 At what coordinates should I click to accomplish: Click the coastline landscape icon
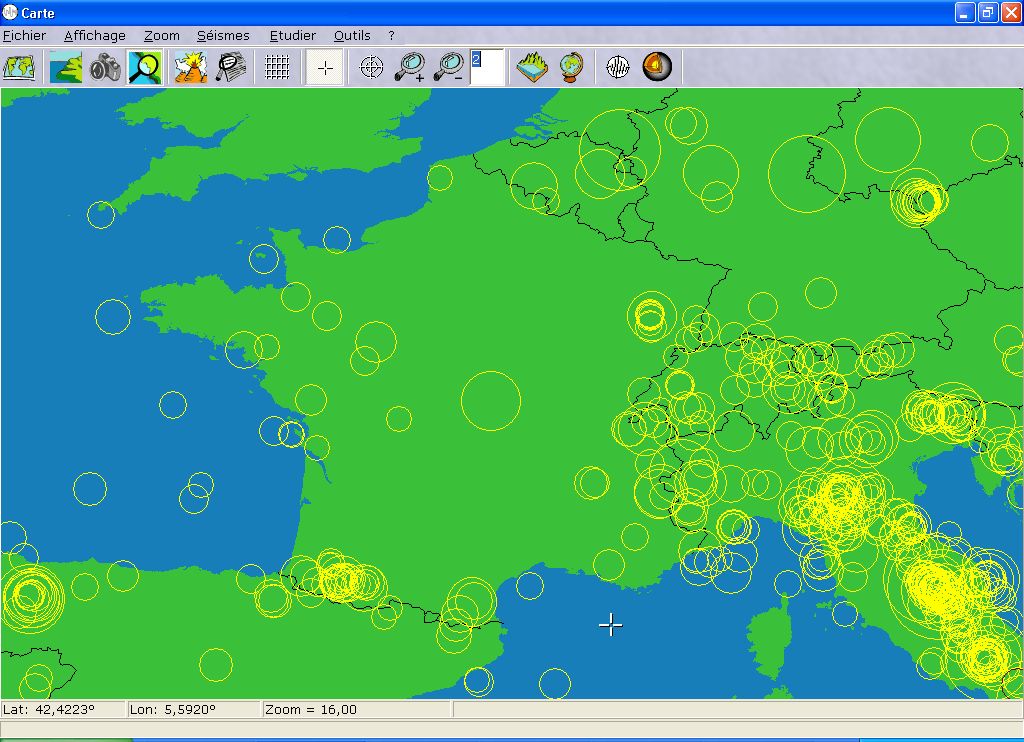pyautogui.click(x=66, y=67)
